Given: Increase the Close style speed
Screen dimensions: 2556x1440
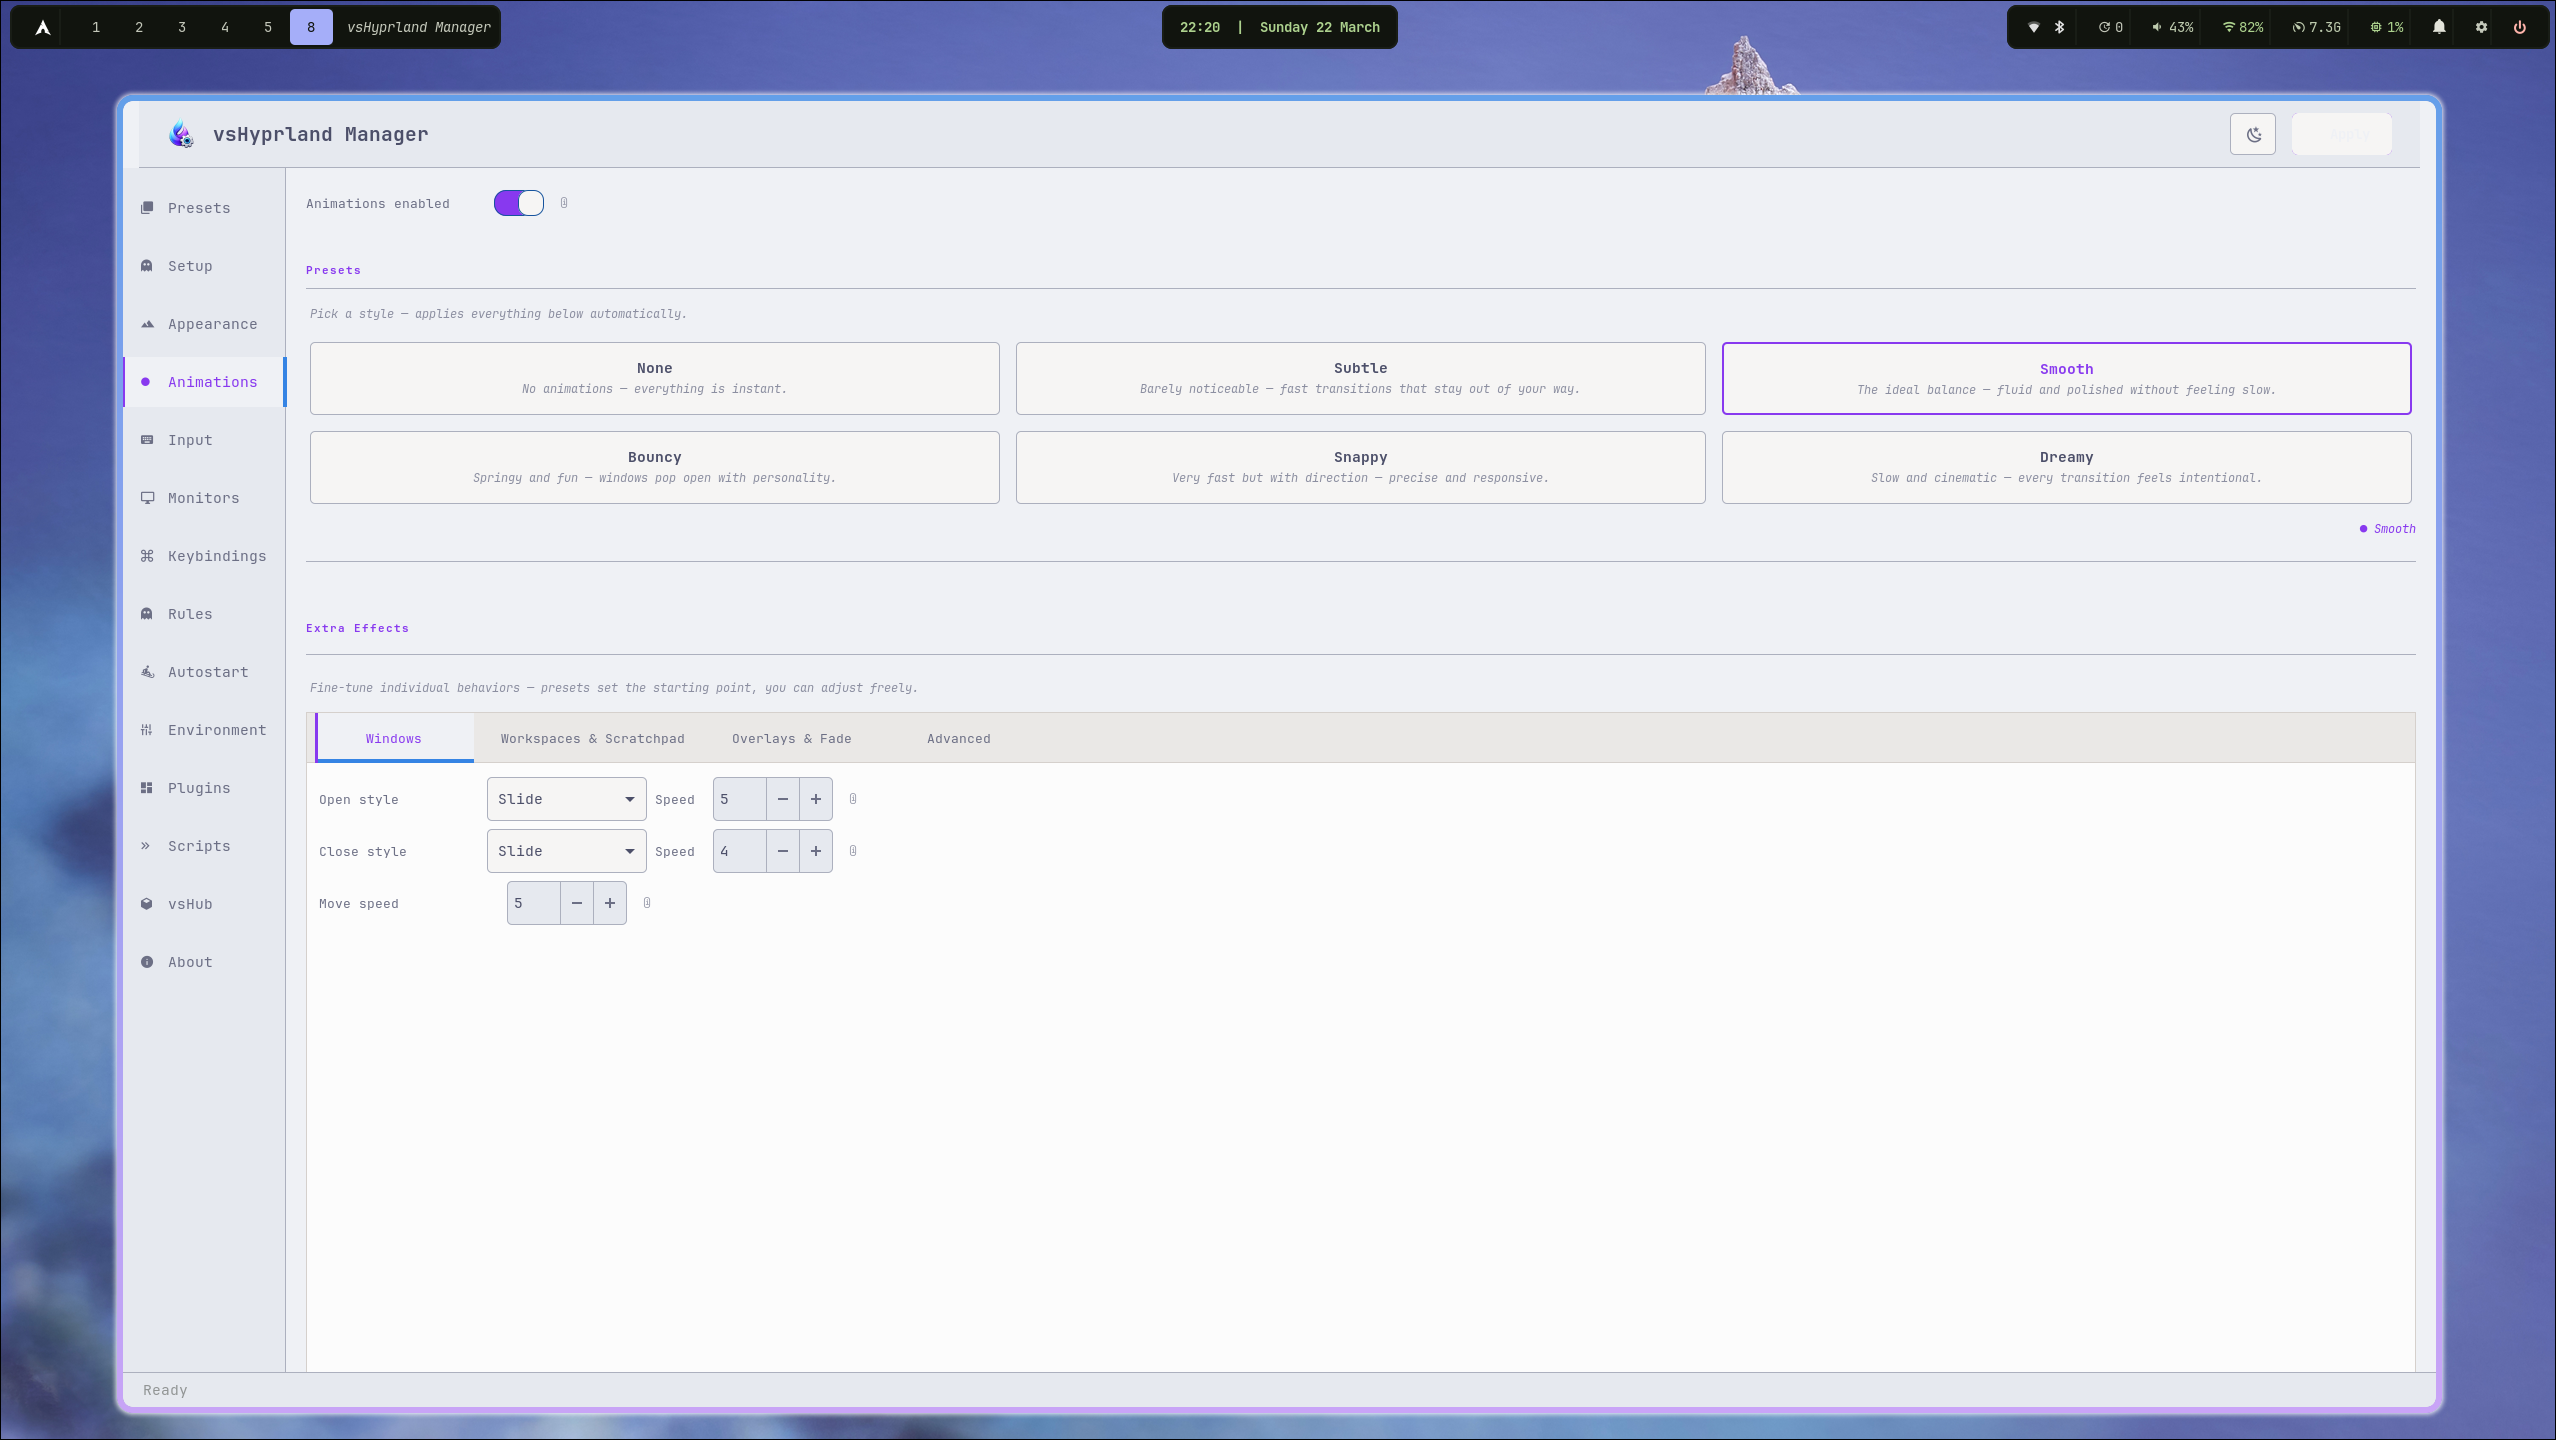Looking at the screenshot, I should [x=816, y=851].
